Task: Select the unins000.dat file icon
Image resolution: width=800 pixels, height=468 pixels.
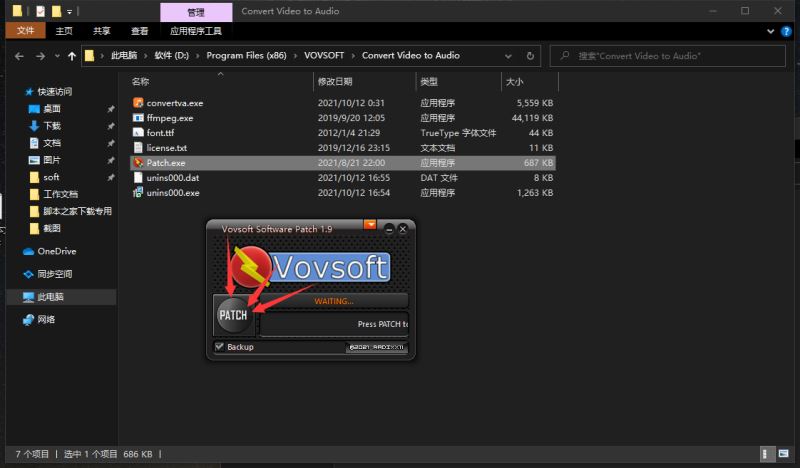Action: [x=138, y=178]
